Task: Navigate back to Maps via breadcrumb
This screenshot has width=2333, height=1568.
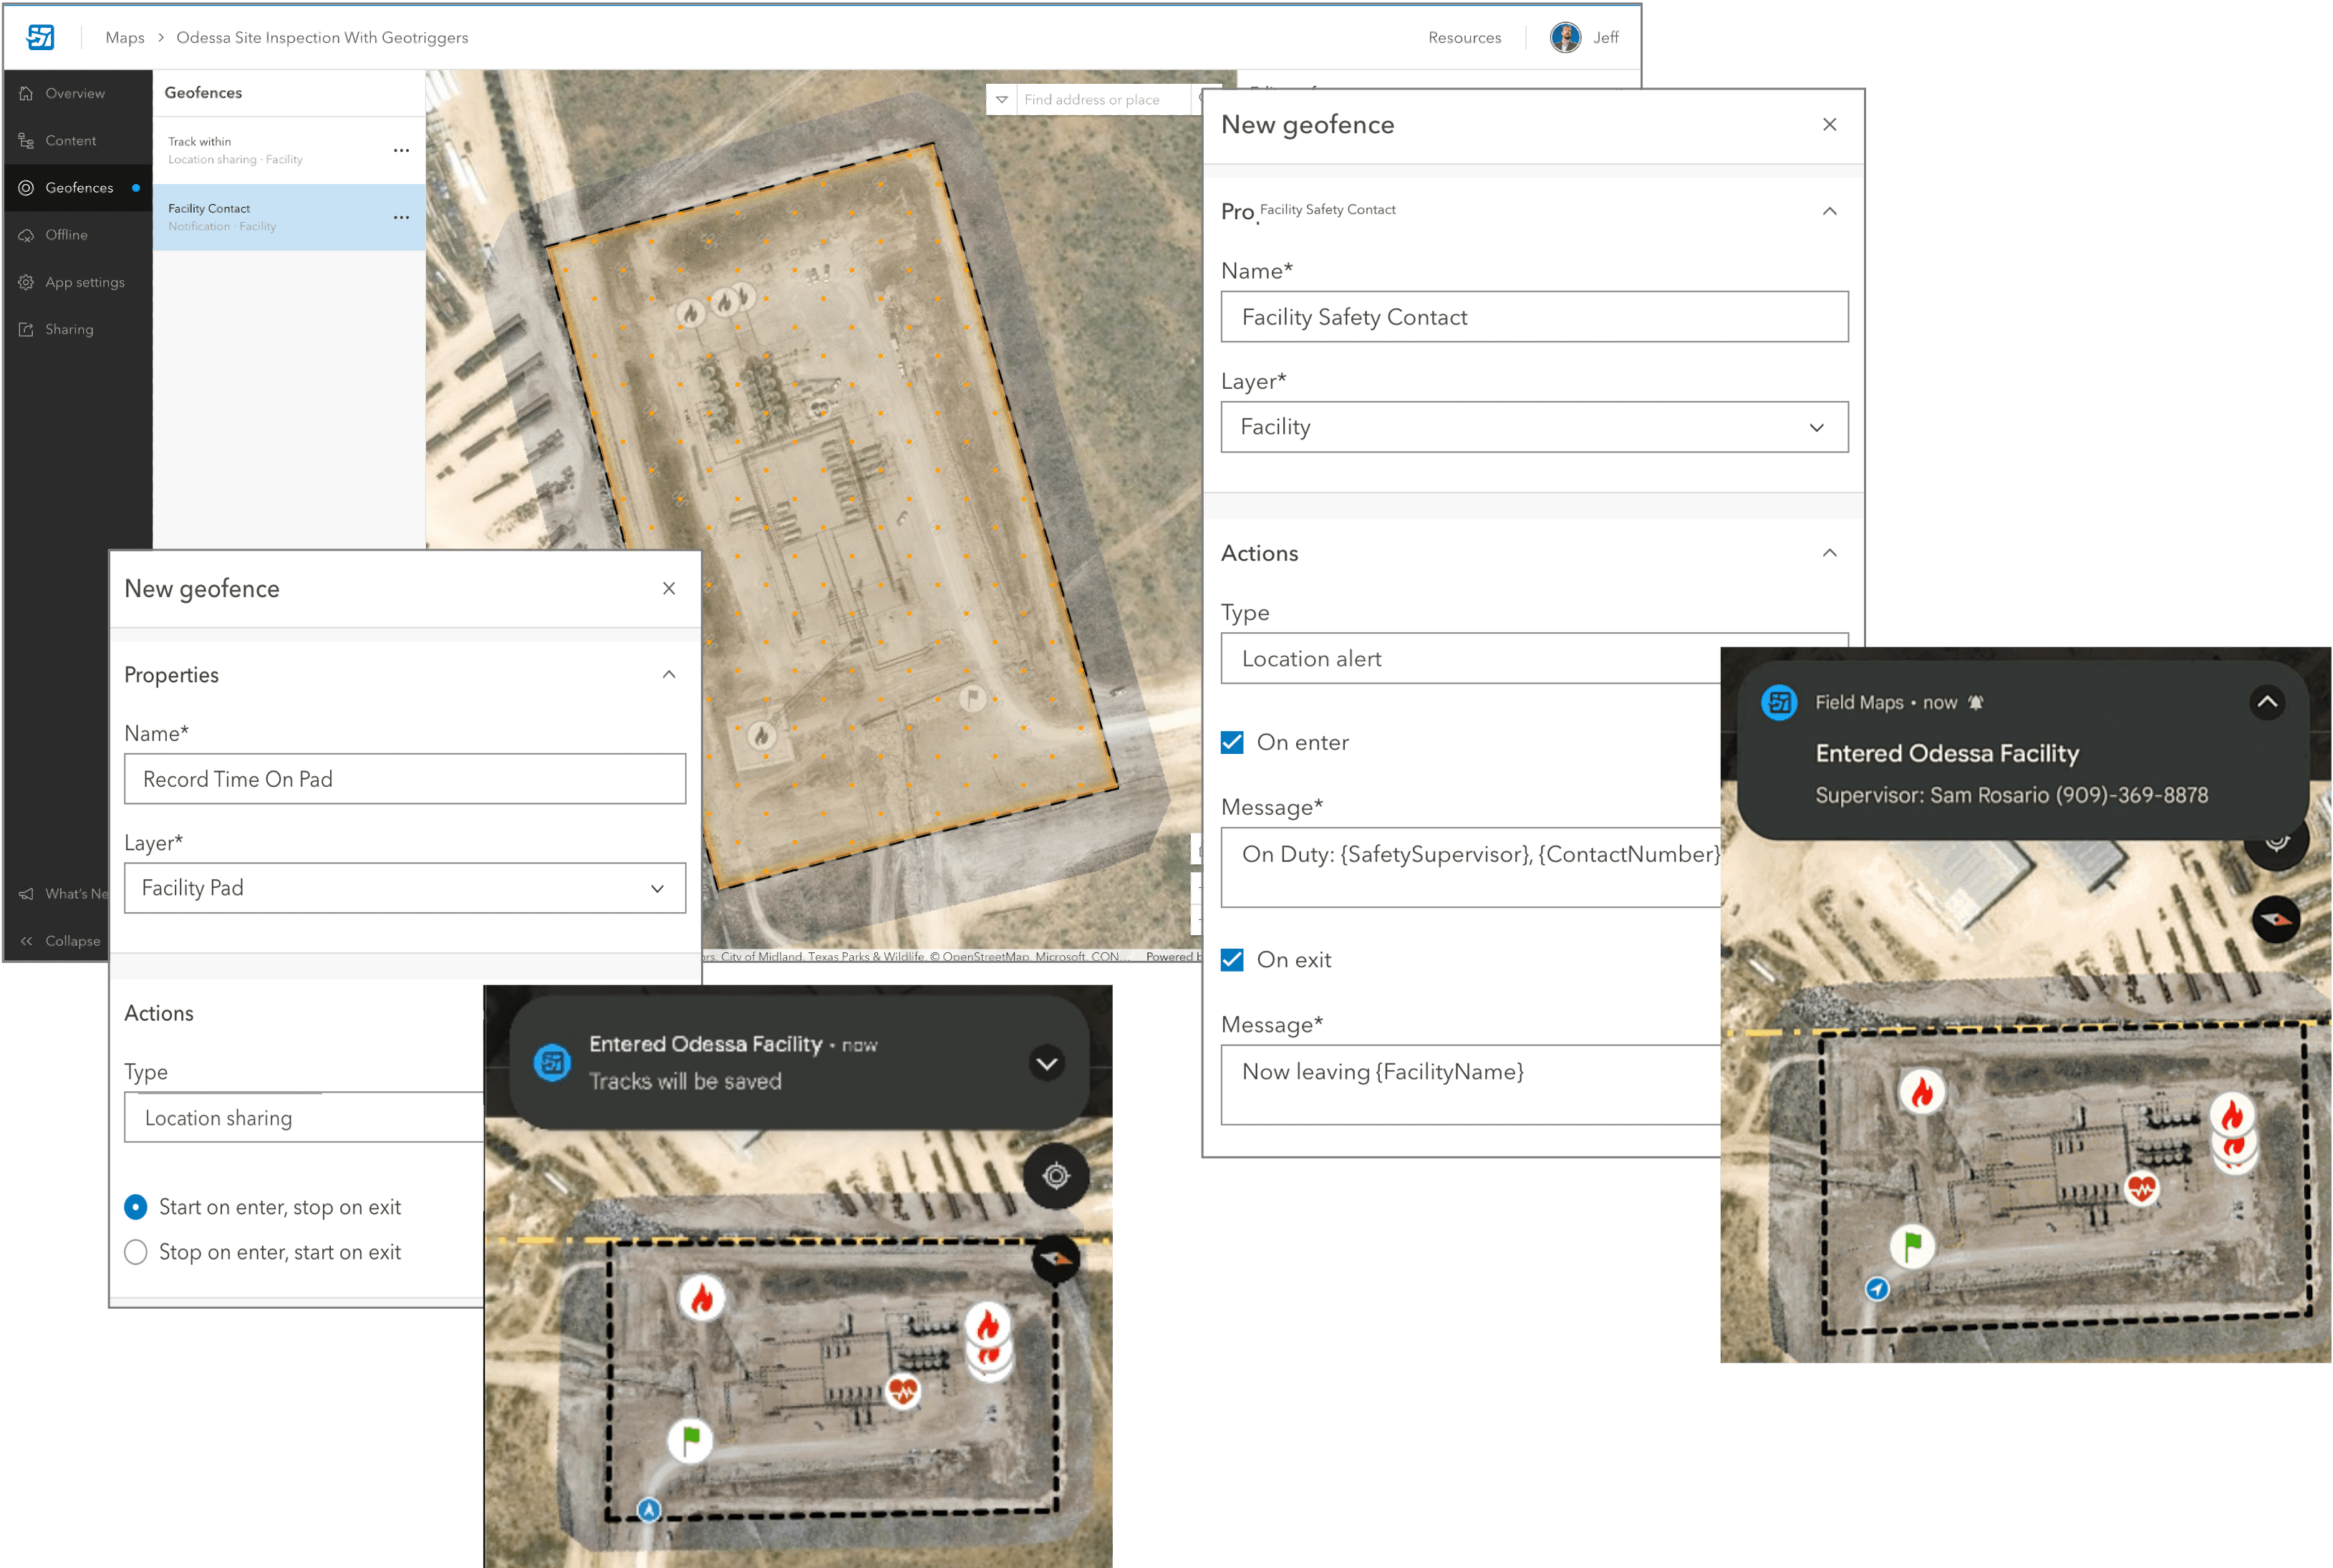Action: point(124,37)
